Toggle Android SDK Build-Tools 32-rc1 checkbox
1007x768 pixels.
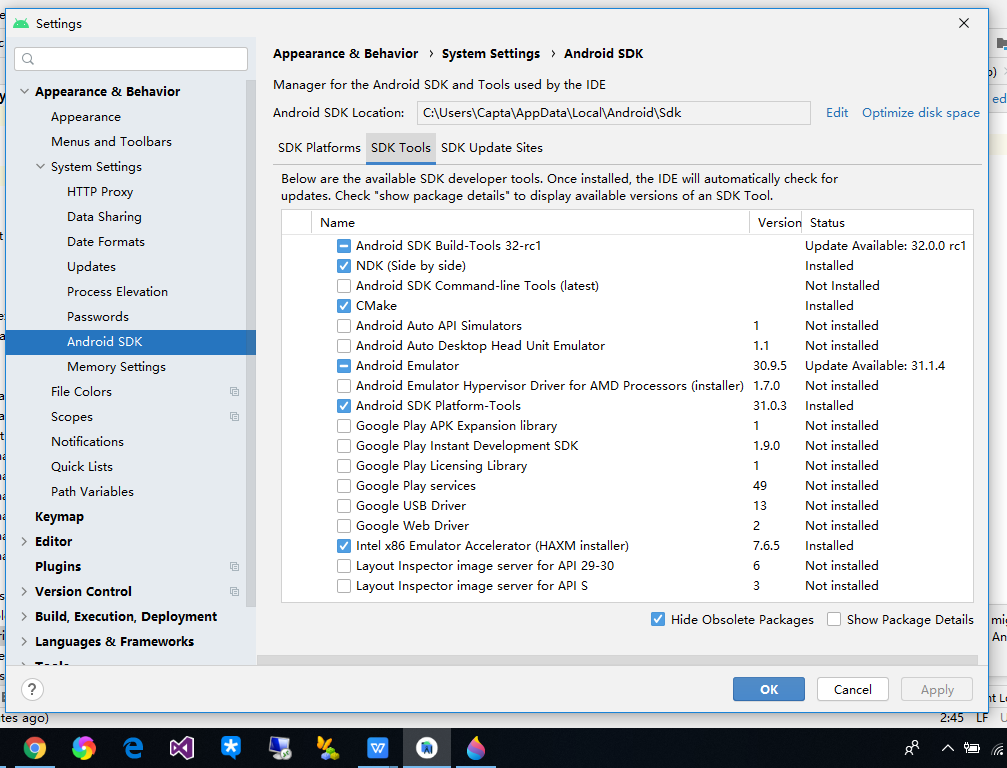344,246
